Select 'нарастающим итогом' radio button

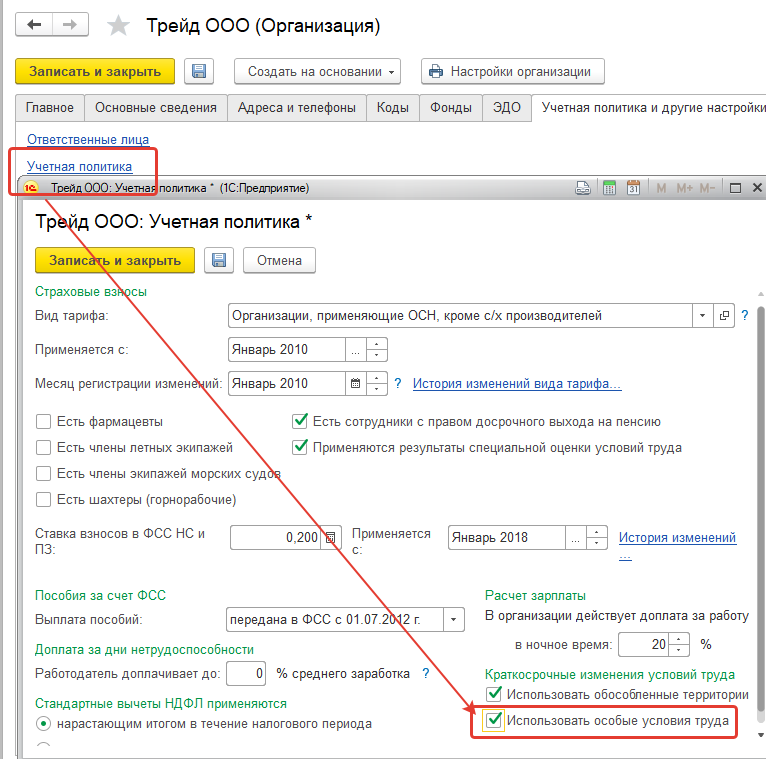tap(43, 723)
